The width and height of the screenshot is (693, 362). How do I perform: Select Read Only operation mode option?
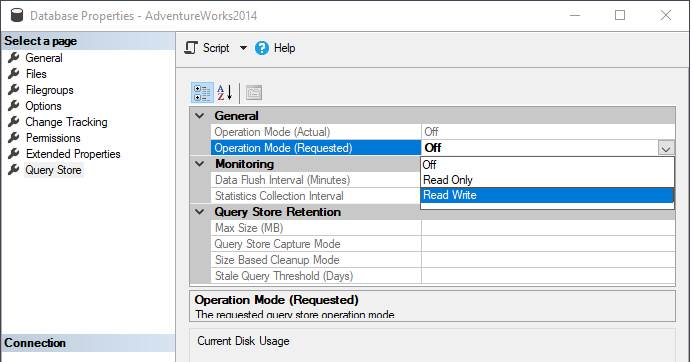click(547, 180)
